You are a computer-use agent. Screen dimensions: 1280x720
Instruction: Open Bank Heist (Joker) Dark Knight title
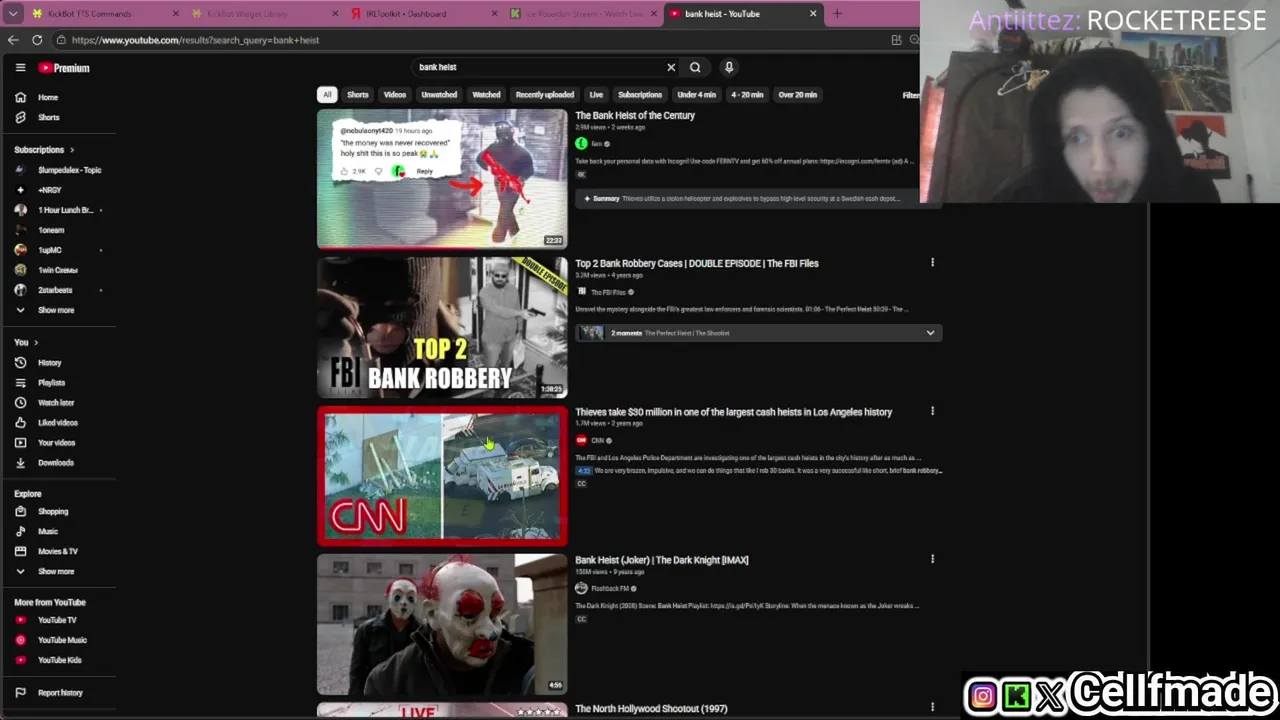coord(661,560)
